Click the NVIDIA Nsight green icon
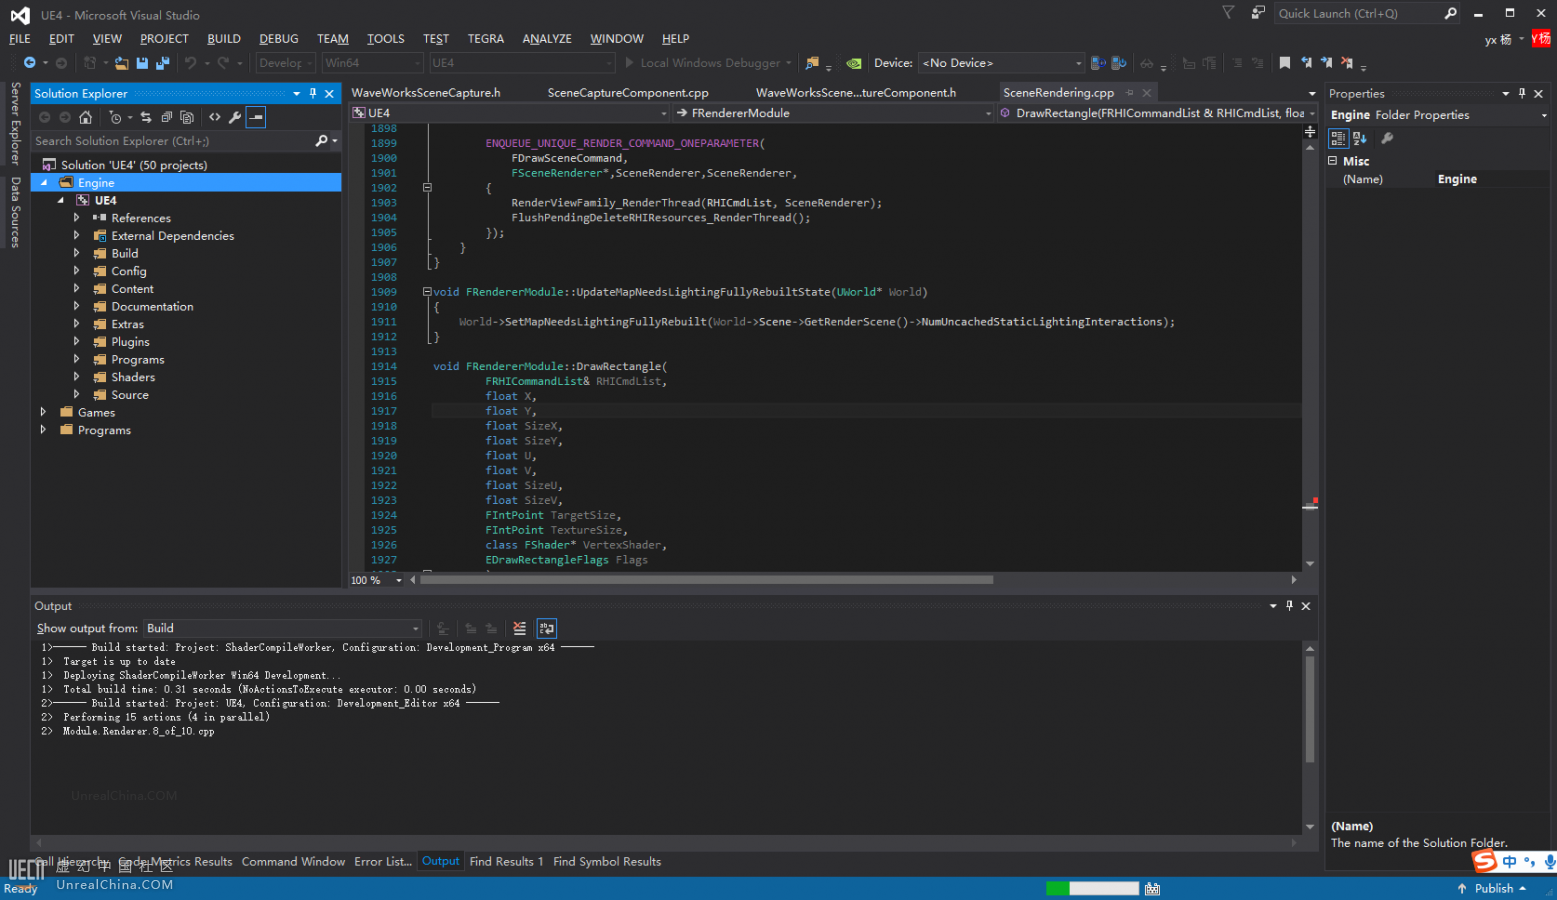This screenshot has width=1557, height=900. tap(854, 63)
